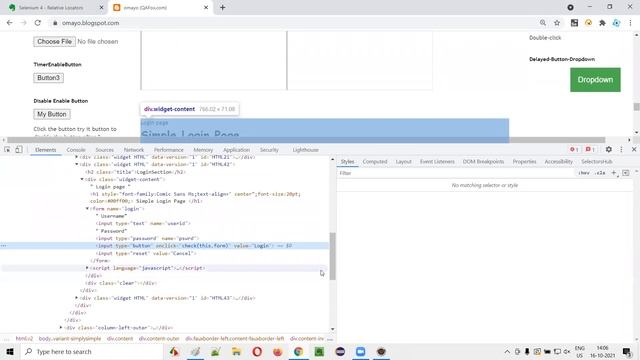Screen dimensions: 640x360
Task: Toggle the inspect element picker icon
Action: click(x=7, y=150)
